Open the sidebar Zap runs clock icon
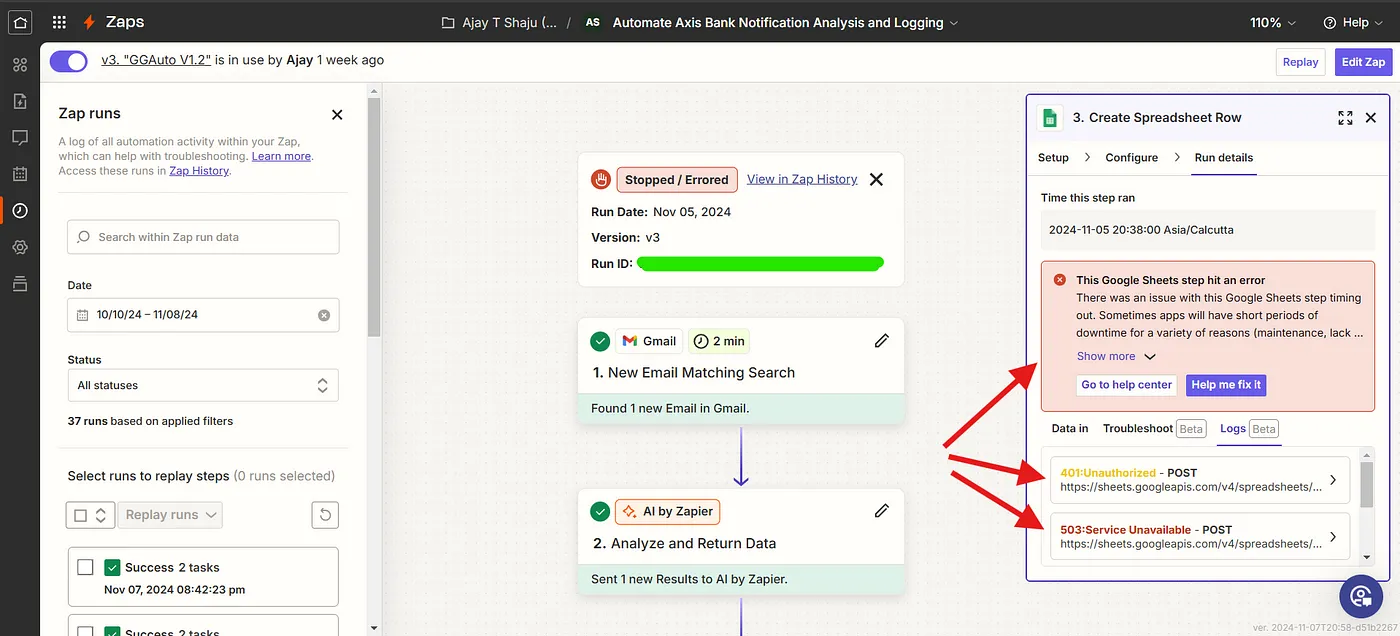Image resolution: width=1400 pixels, height=636 pixels. pyautogui.click(x=20, y=210)
